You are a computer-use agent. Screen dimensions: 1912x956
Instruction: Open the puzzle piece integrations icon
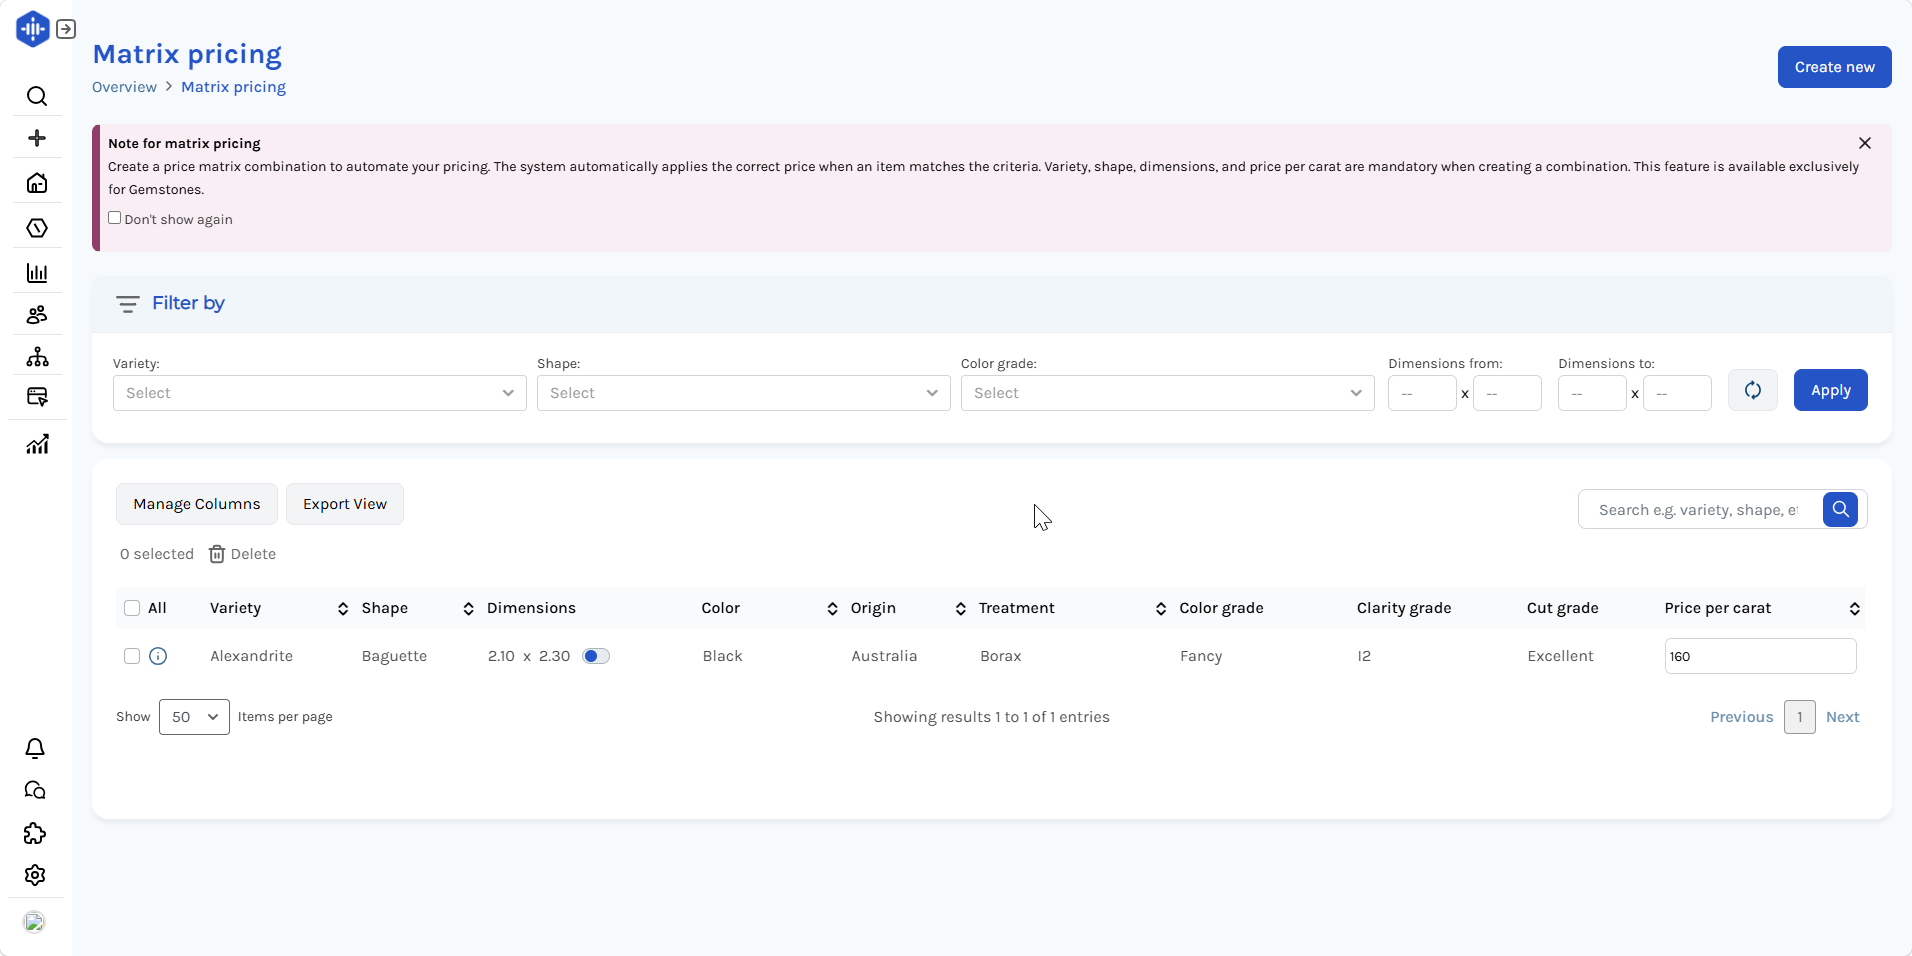35,833
